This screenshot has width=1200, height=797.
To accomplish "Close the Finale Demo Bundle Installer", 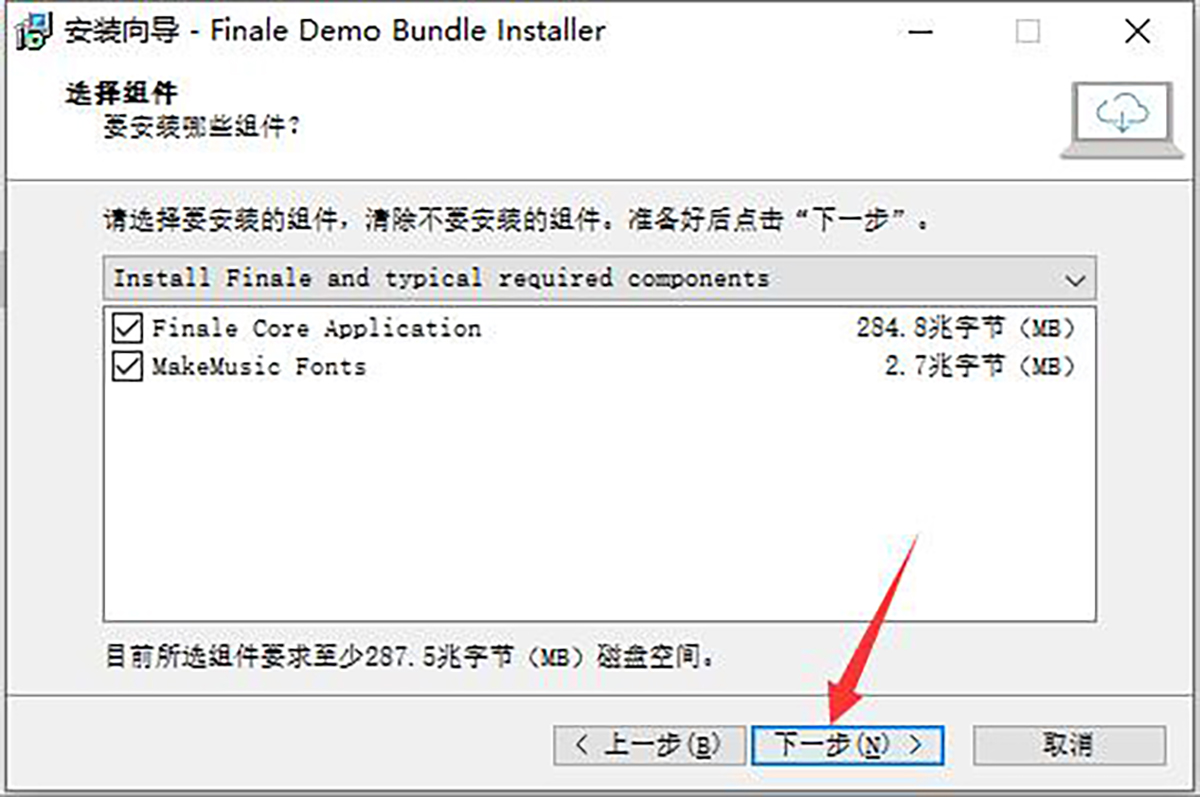I will coord(1137,32).
